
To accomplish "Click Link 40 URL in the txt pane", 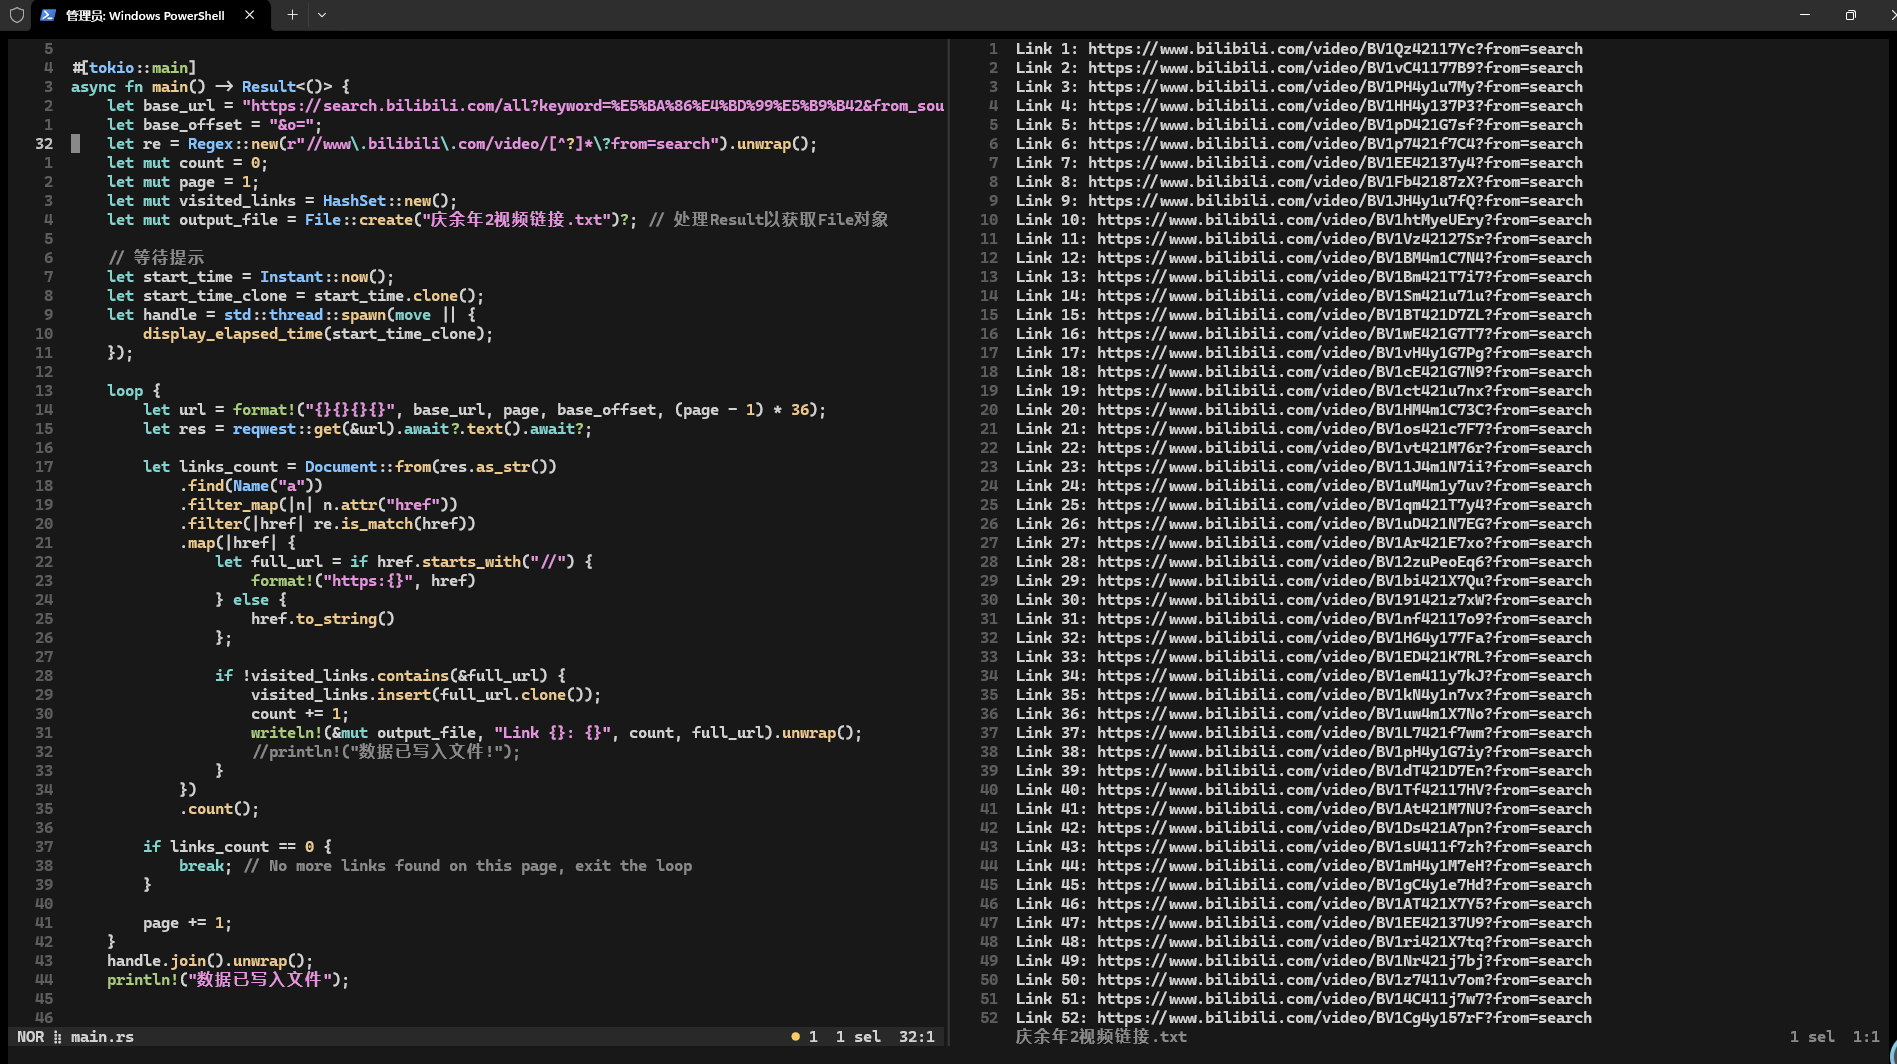I will click(1344, 790).
